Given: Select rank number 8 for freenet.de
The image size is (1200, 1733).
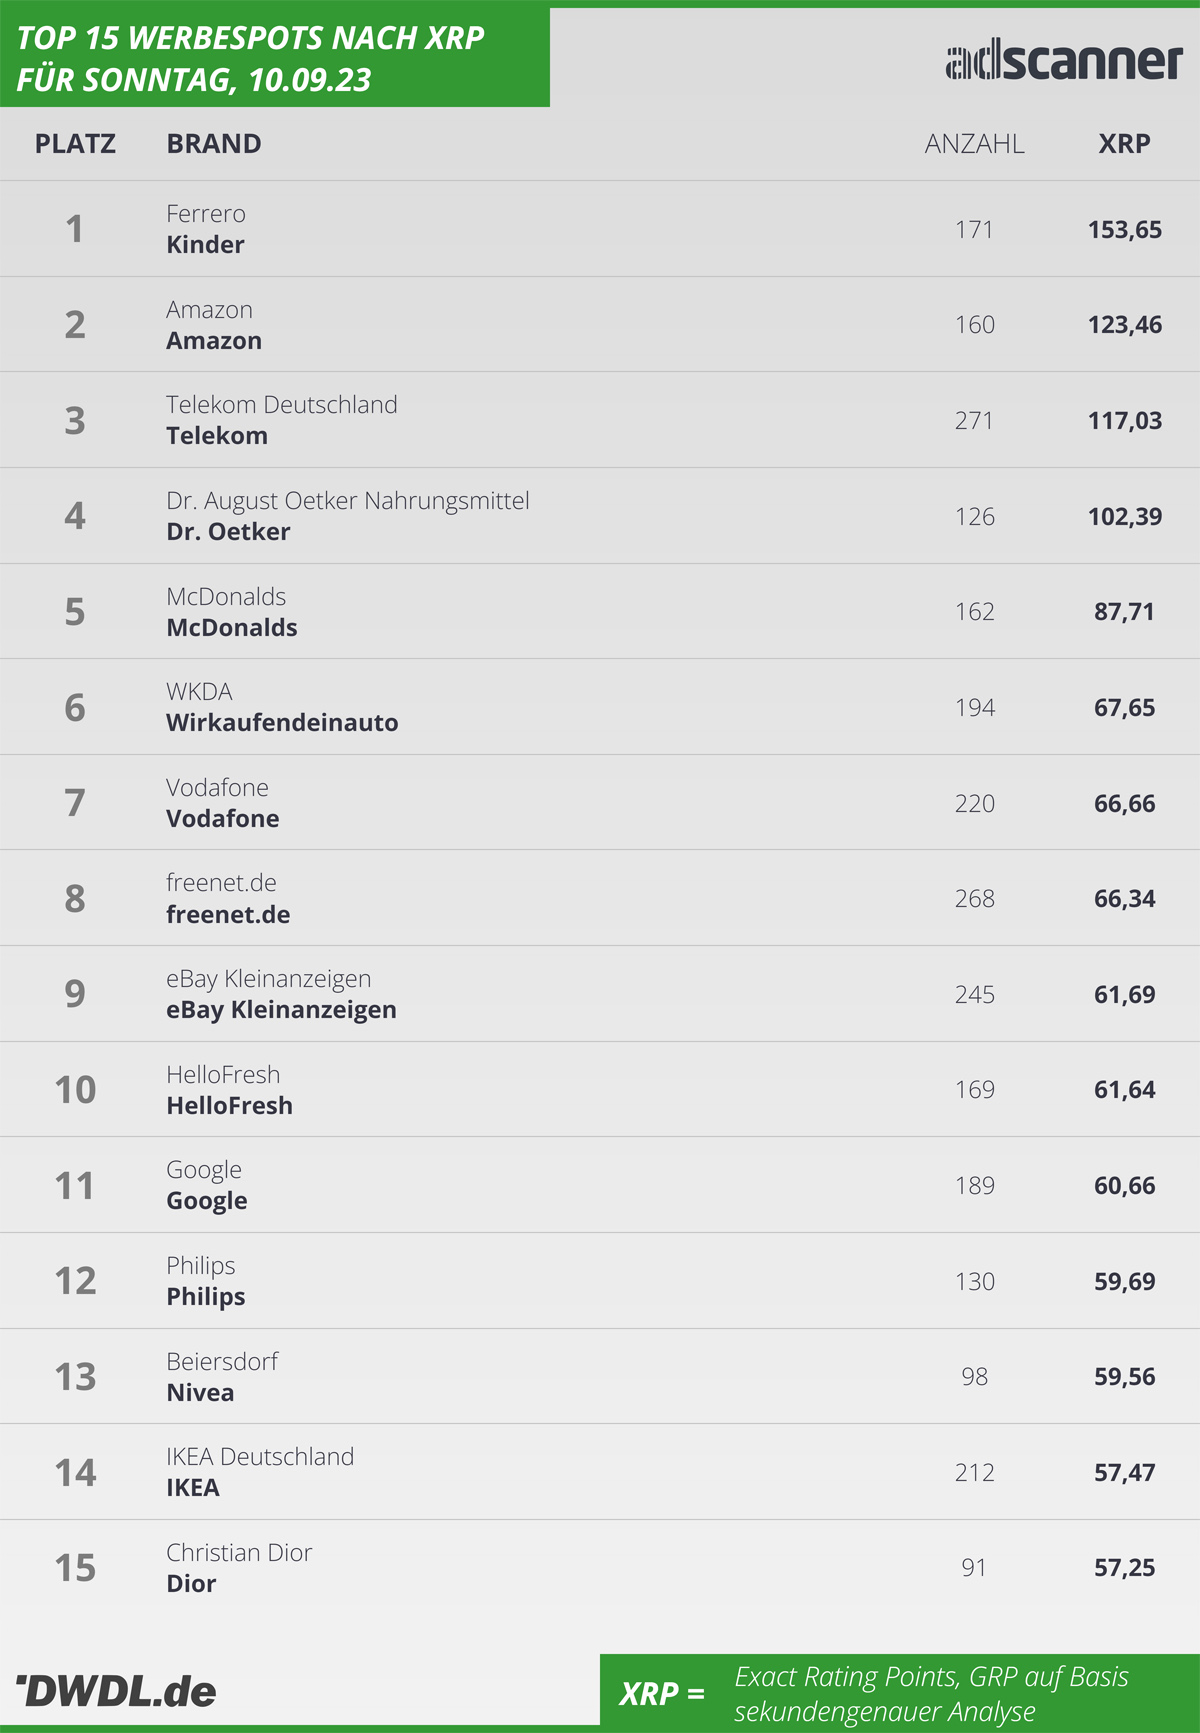Looking at the screenshot, I should click(x=75, y=899).
